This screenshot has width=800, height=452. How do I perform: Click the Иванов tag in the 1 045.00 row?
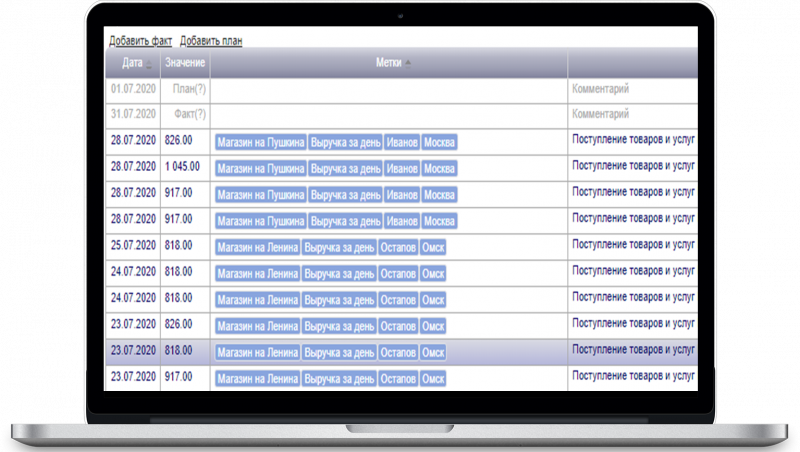[x=402, y=168]
